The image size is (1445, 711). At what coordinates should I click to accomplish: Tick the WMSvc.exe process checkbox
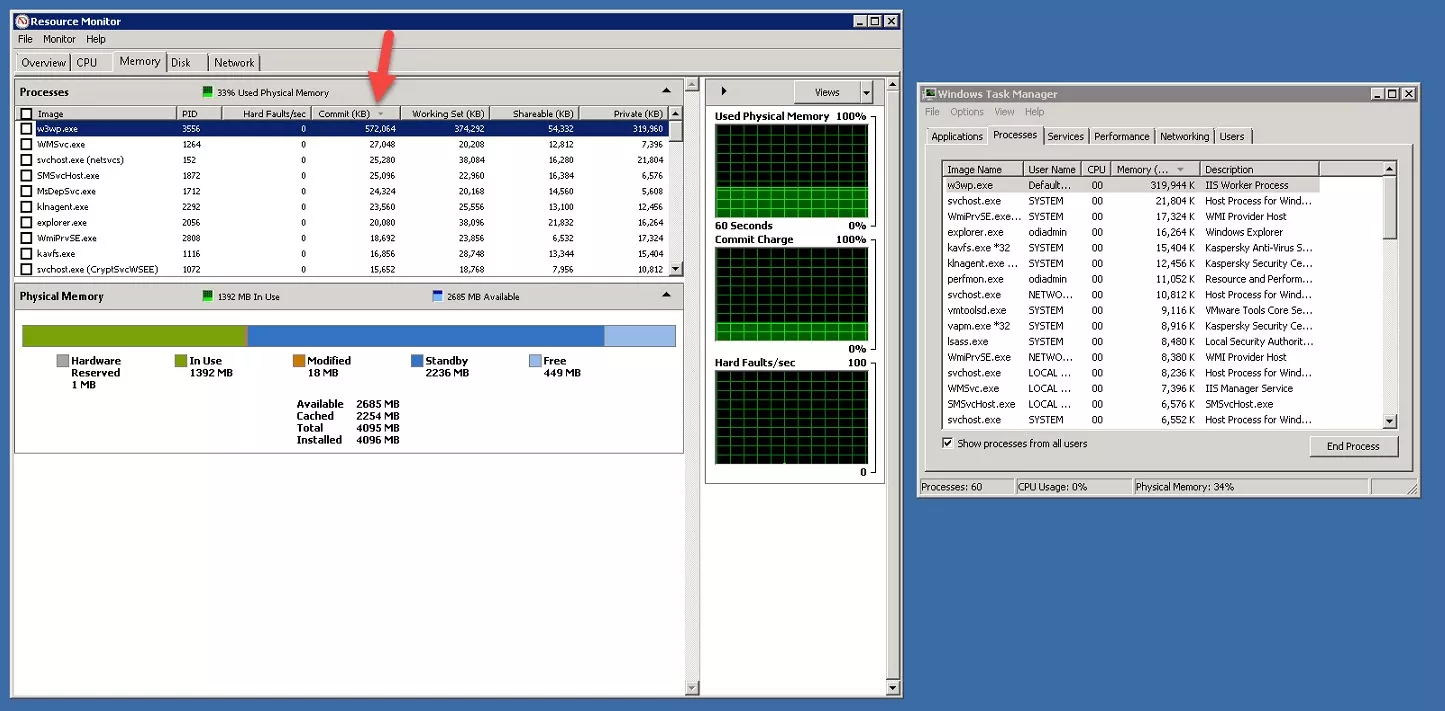(27, 144)
